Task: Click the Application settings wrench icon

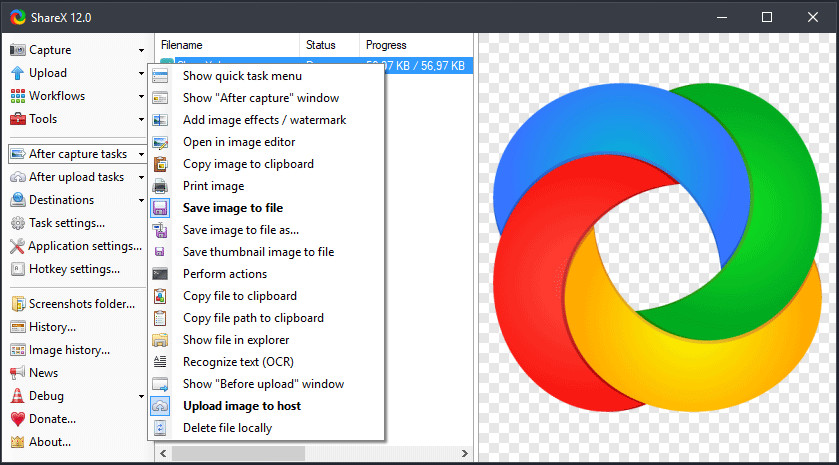Action: (x=17, y=246)
